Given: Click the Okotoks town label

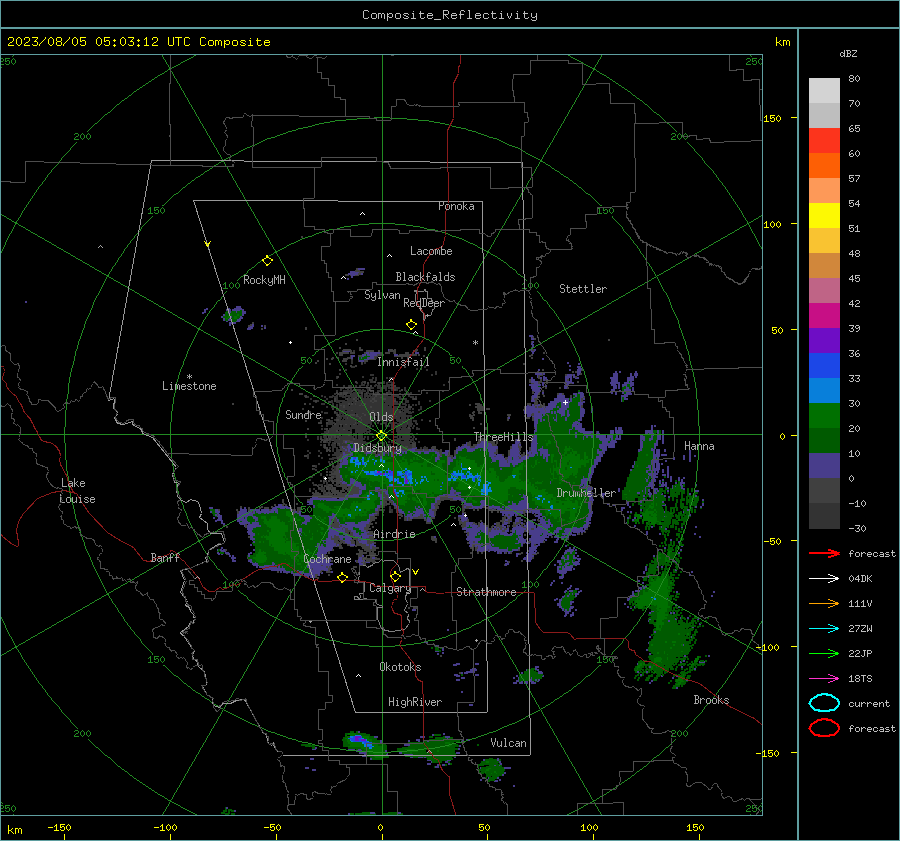Looking at the screenshot, I should click(400, 667).
